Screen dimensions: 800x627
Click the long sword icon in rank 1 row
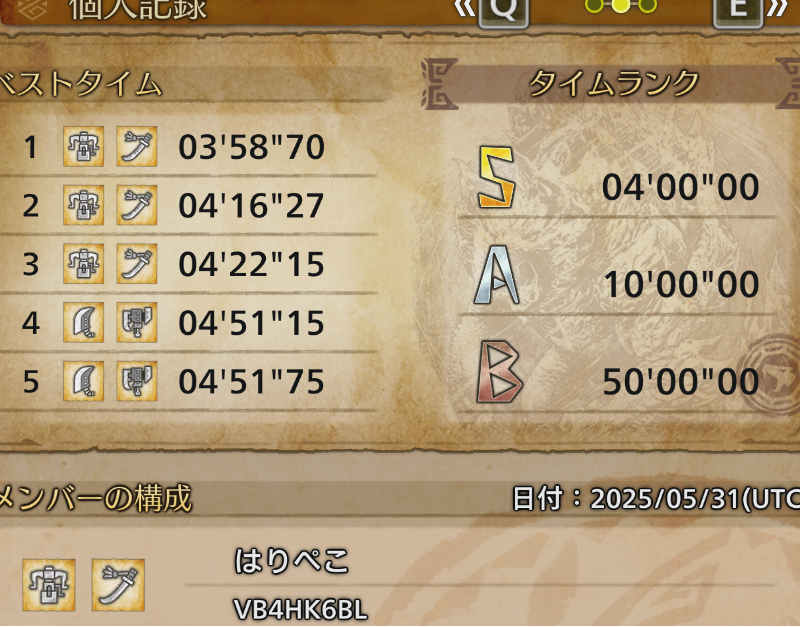coord(137,147)
